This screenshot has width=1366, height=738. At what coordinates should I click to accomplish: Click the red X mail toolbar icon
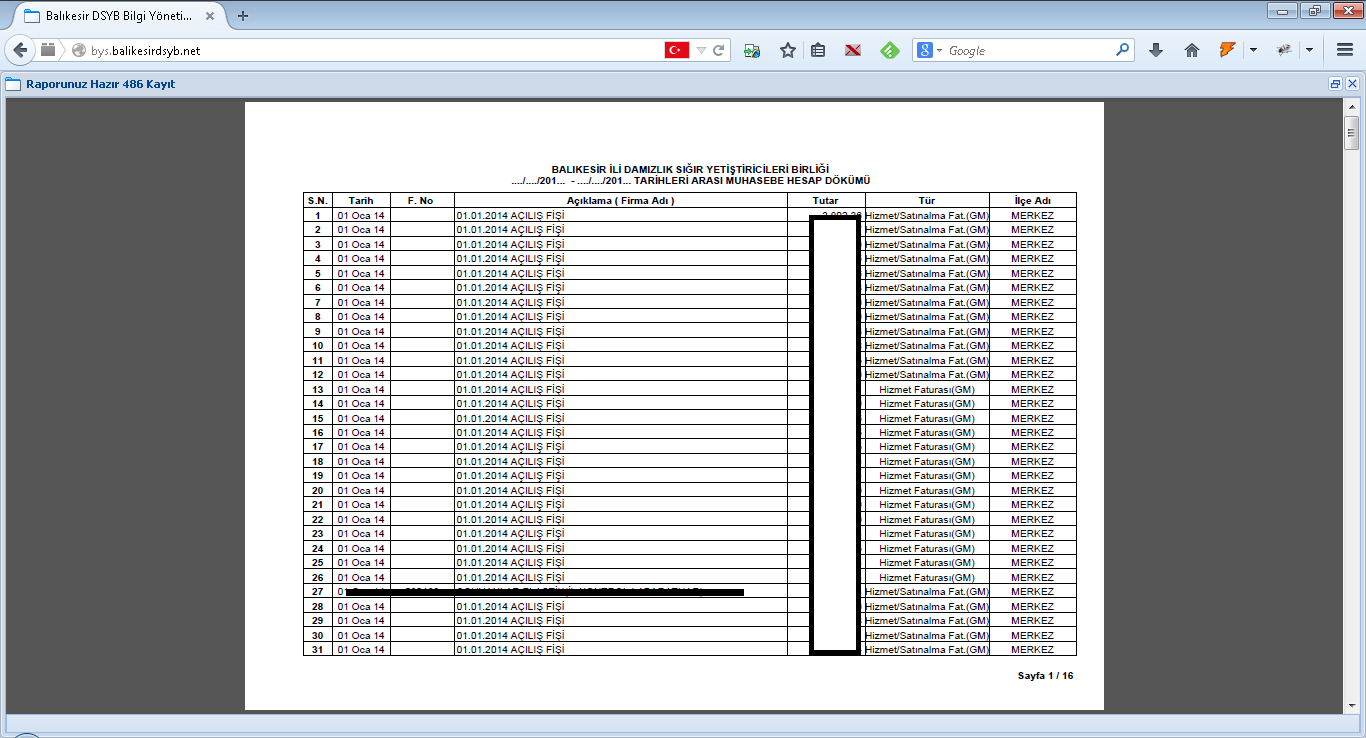point(852,50)
